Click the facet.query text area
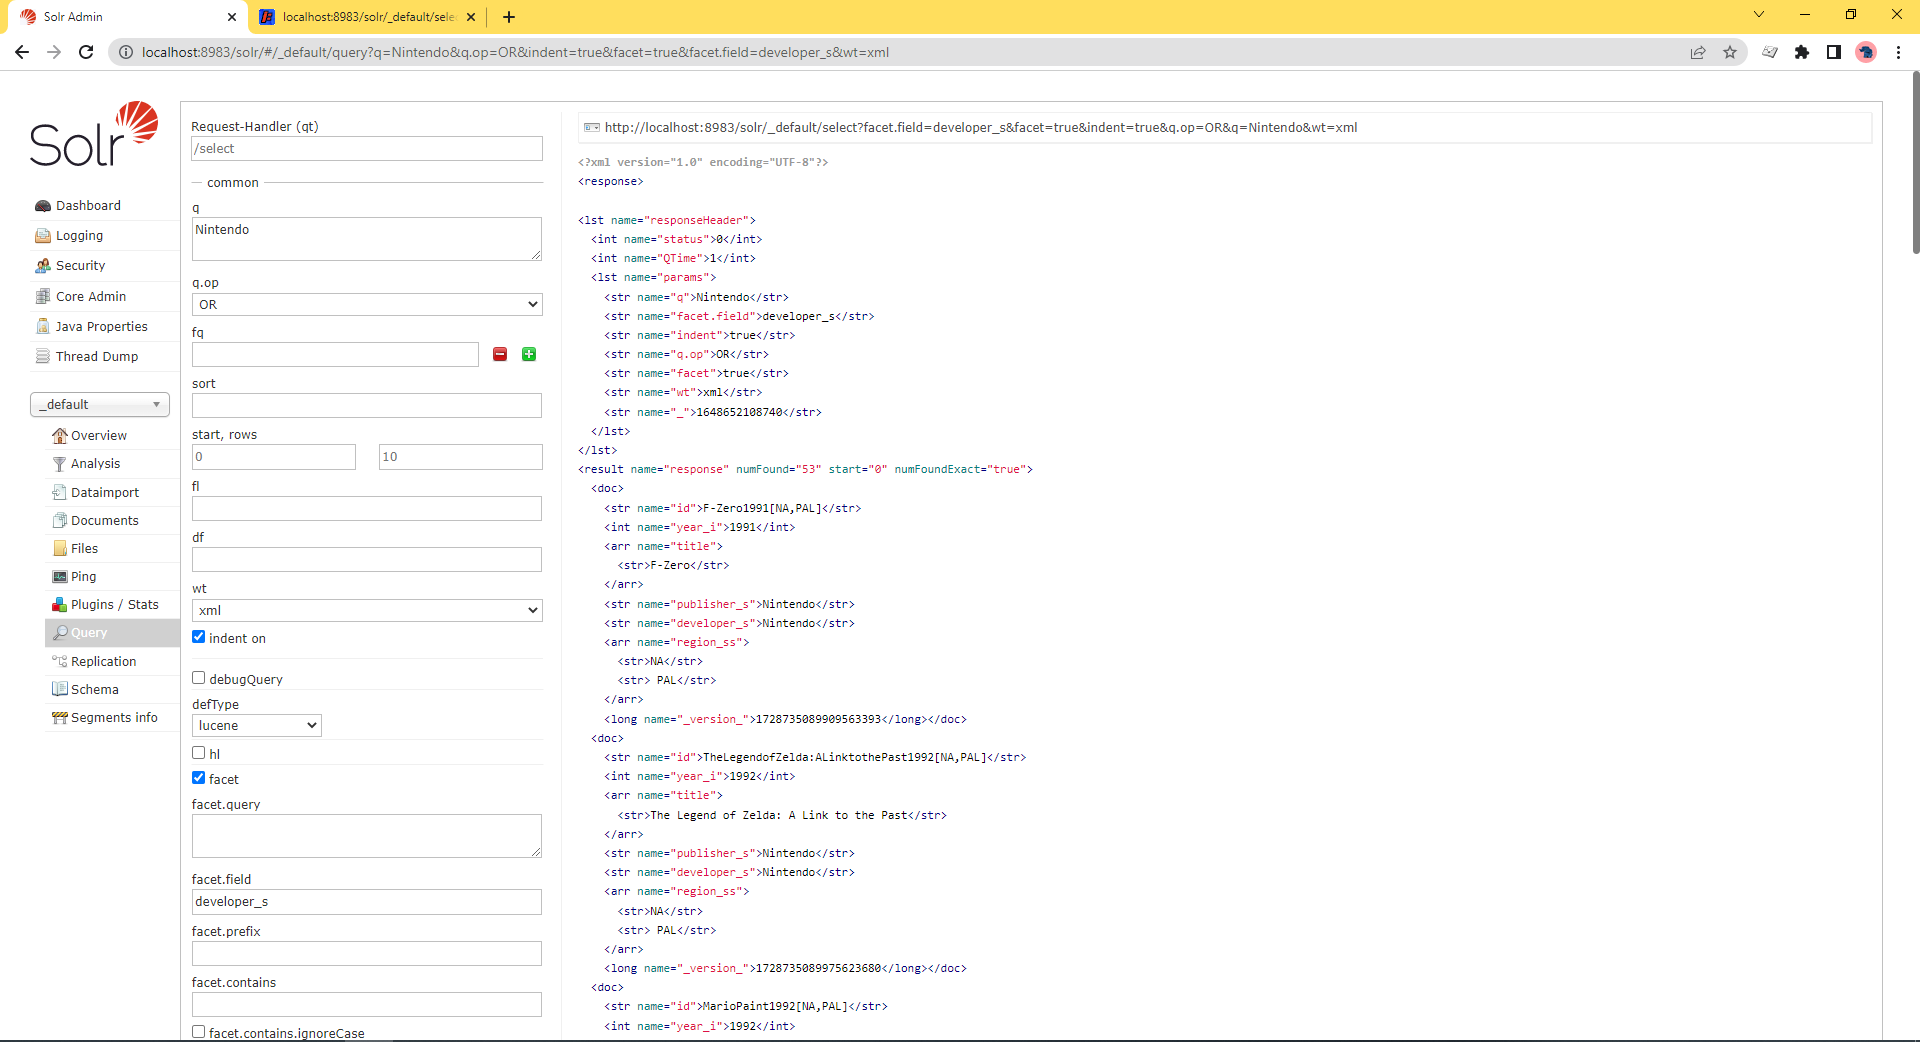Image resolution: width=1920 pixels, height=1042 pixels. pos(367,836)
